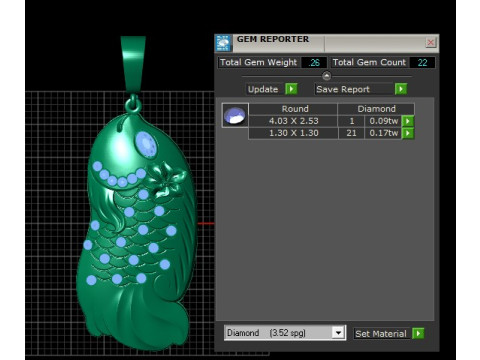Select the Total Gem Weight value .26
This screenshot has width=480, height=360.
[x=314, y=62]
